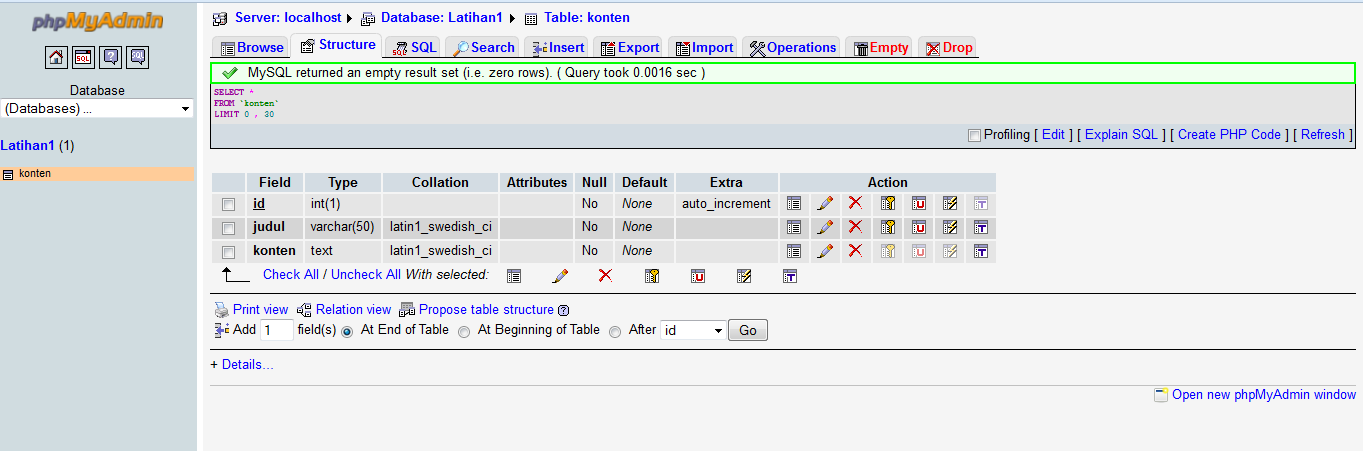Check the checkbox for the id field
Screen dimensions: 1363x451
tap(229, 204)
